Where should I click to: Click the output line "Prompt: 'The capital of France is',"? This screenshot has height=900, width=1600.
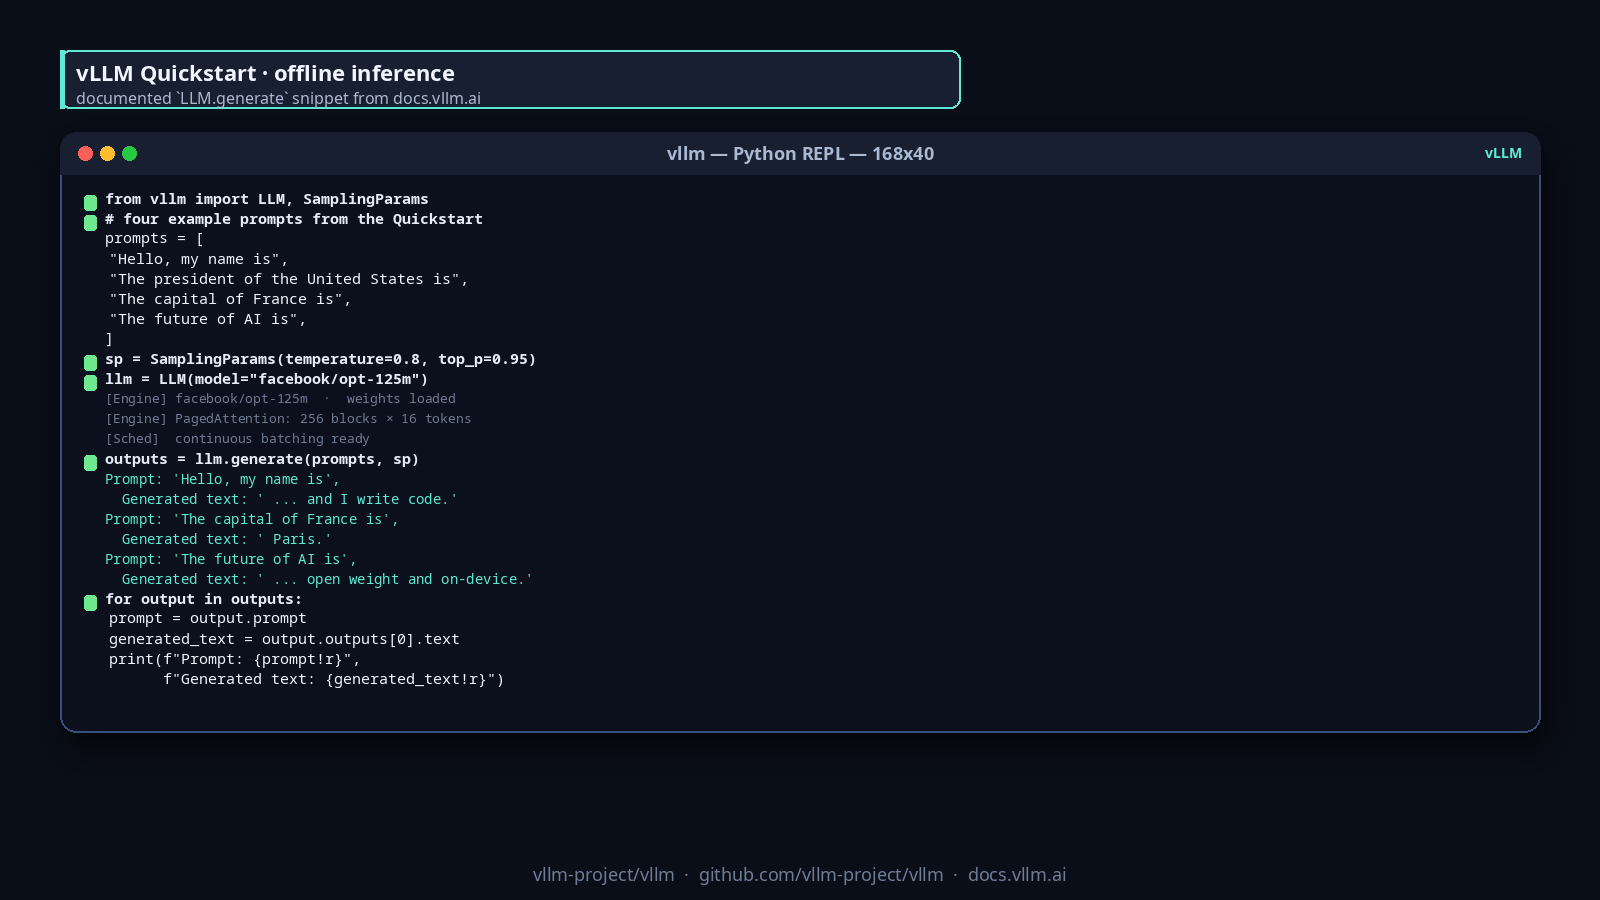click(x=252, y=519)
